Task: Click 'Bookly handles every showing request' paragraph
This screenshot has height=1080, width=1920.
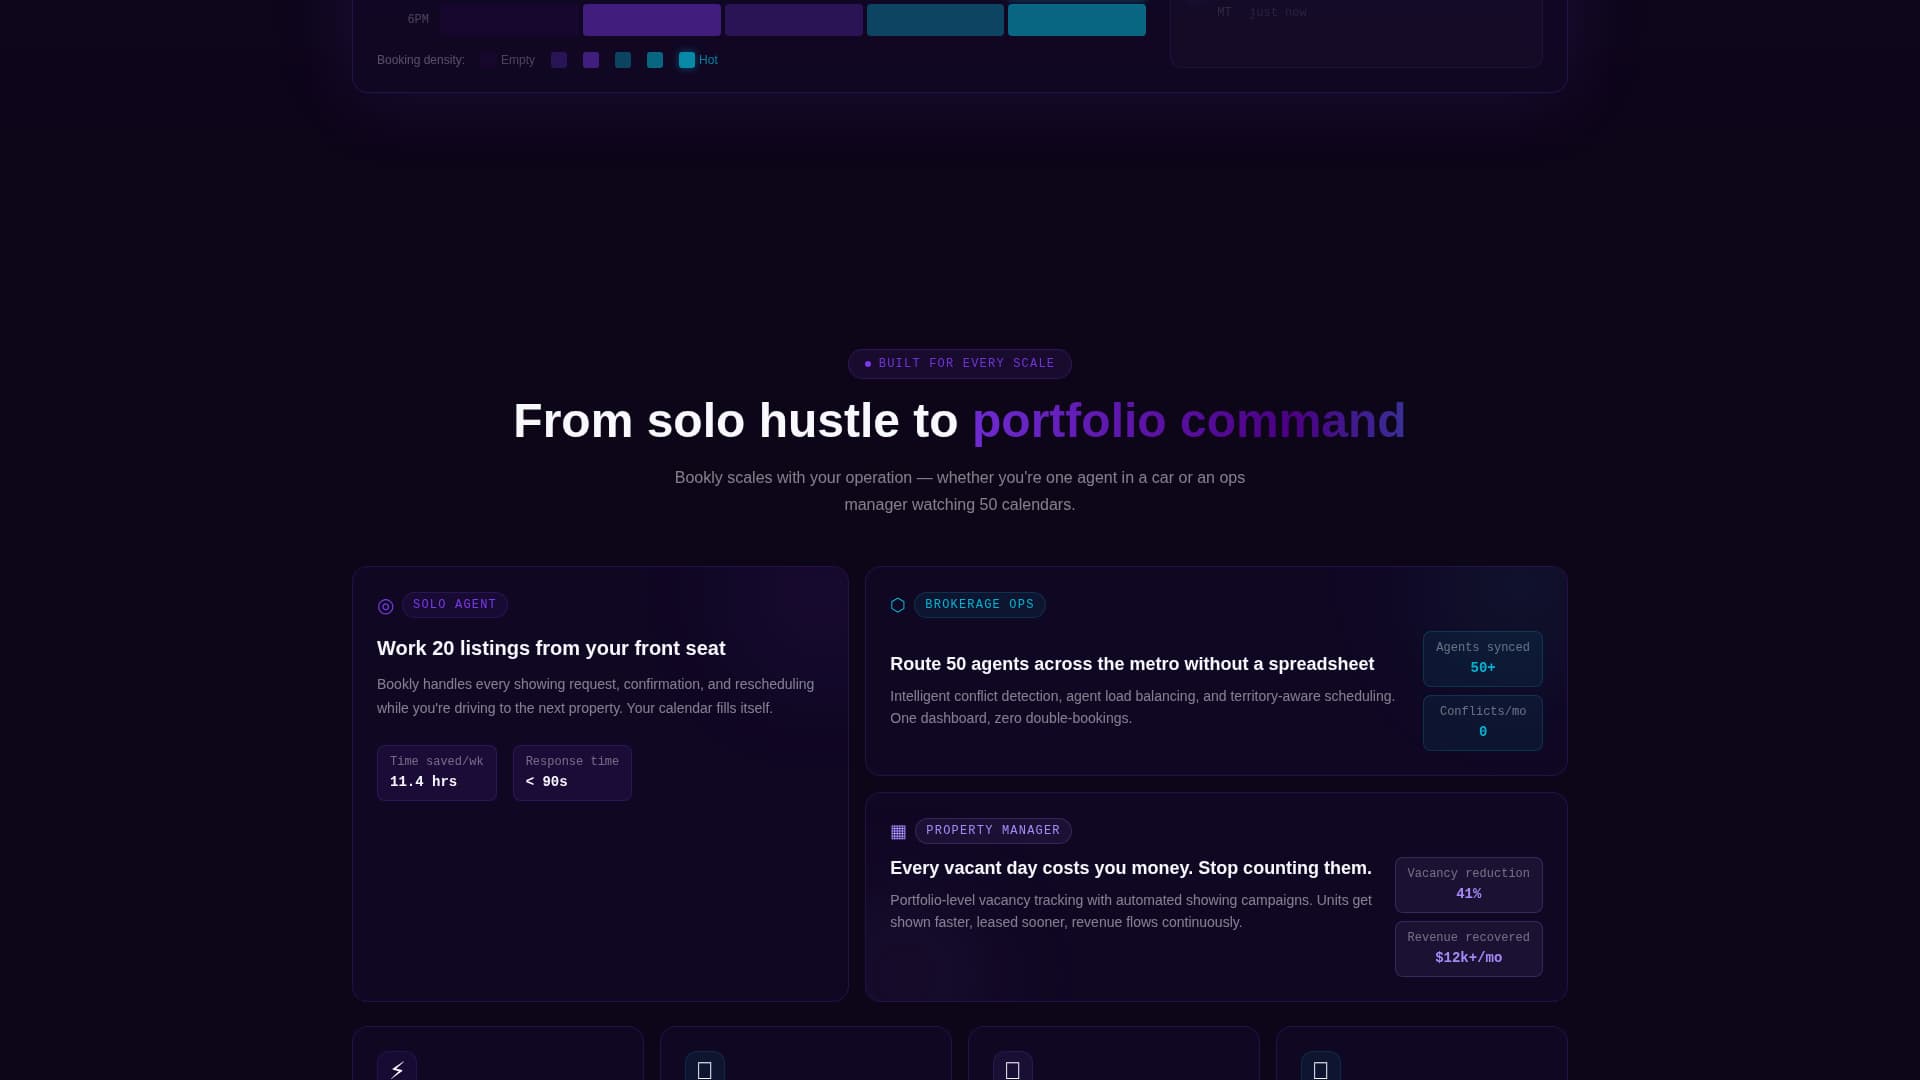Action: point(595,696)
